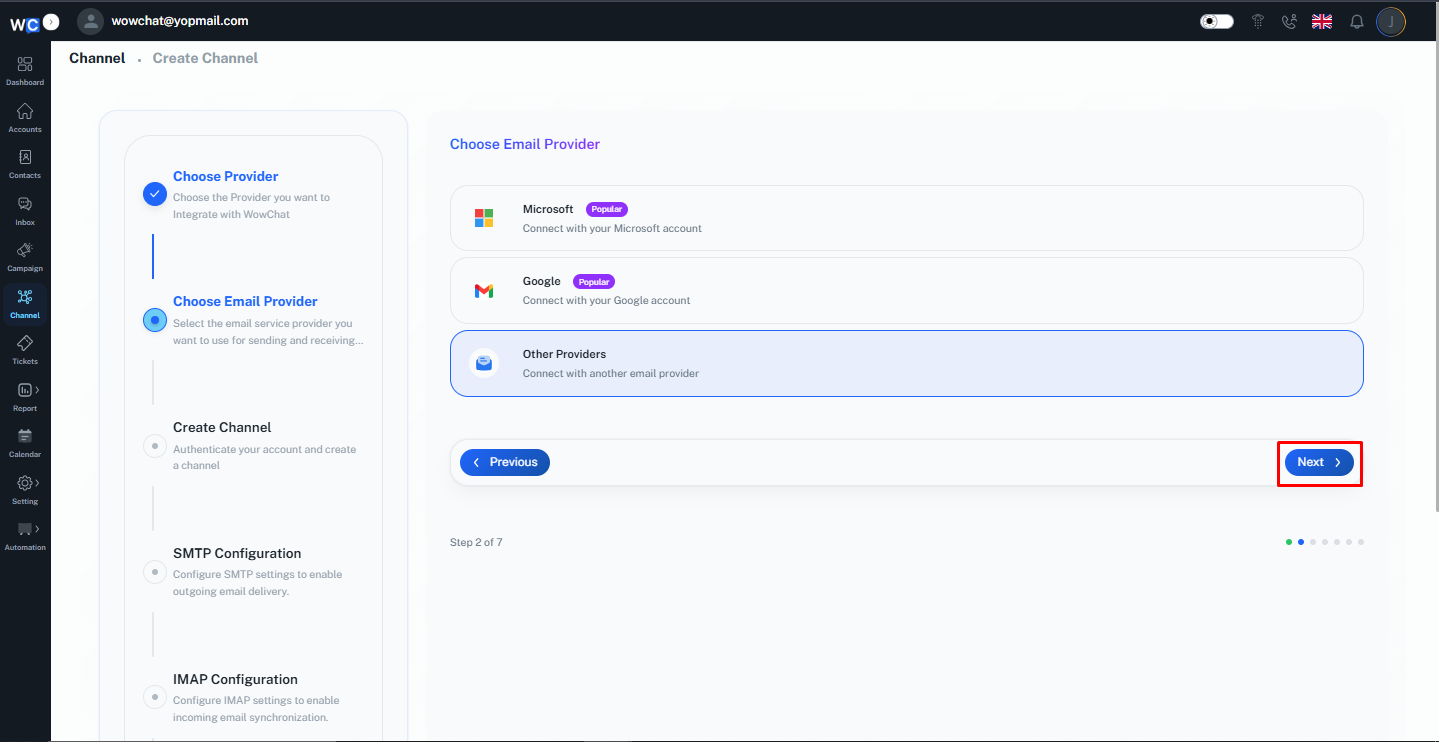The width and height of the screenshot is (1439, 742).
Task: Click the Channel breadcrumb link
Action: click(x=97, y=58)
